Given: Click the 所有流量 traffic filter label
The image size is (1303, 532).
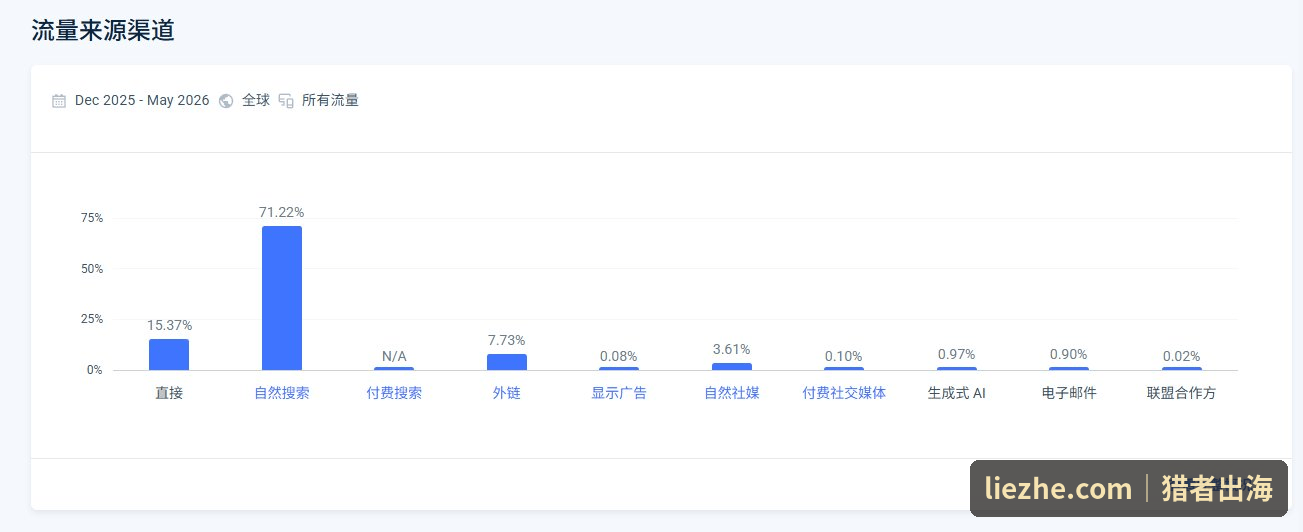Looking at the screenshot, I should click(330, 100).
